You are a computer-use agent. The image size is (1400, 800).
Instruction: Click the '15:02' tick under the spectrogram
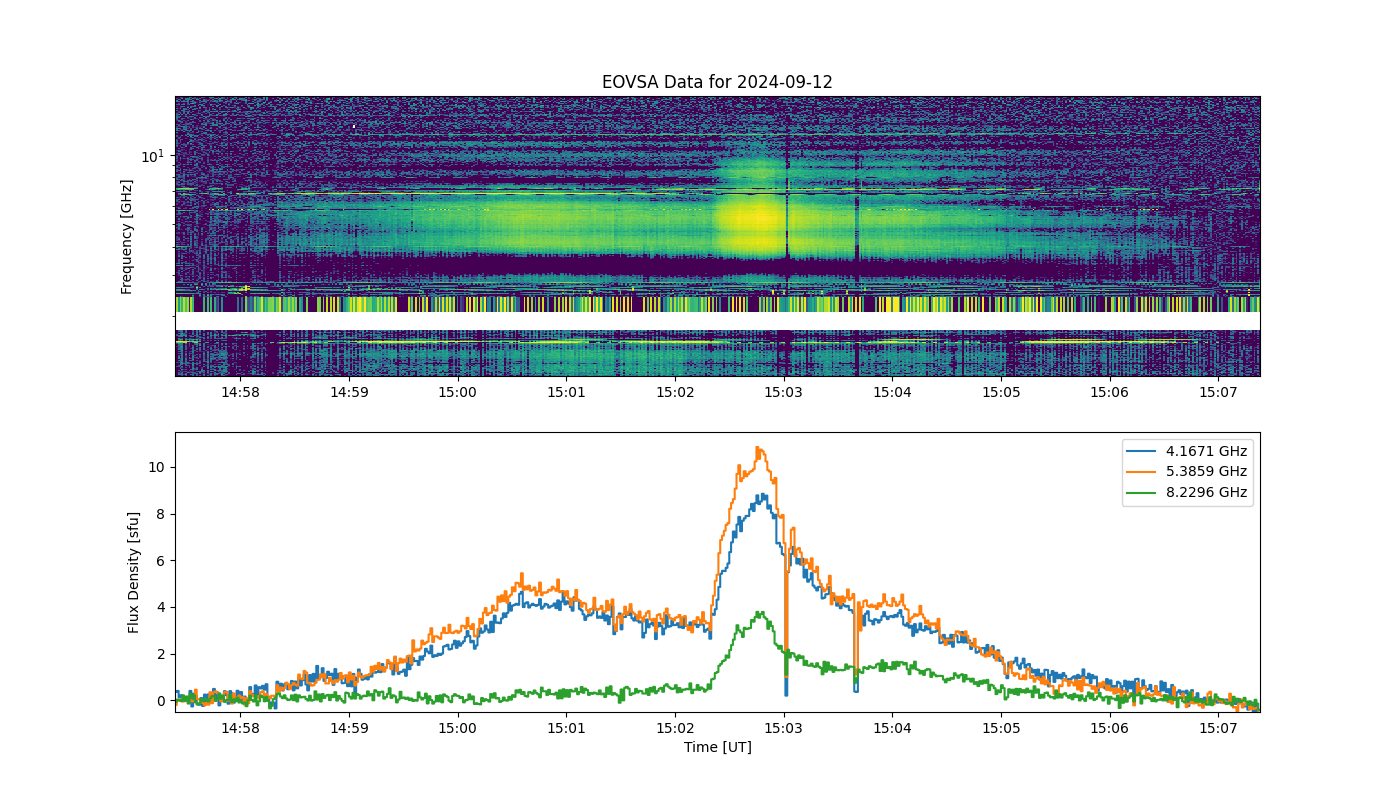[x=675, y=392]
